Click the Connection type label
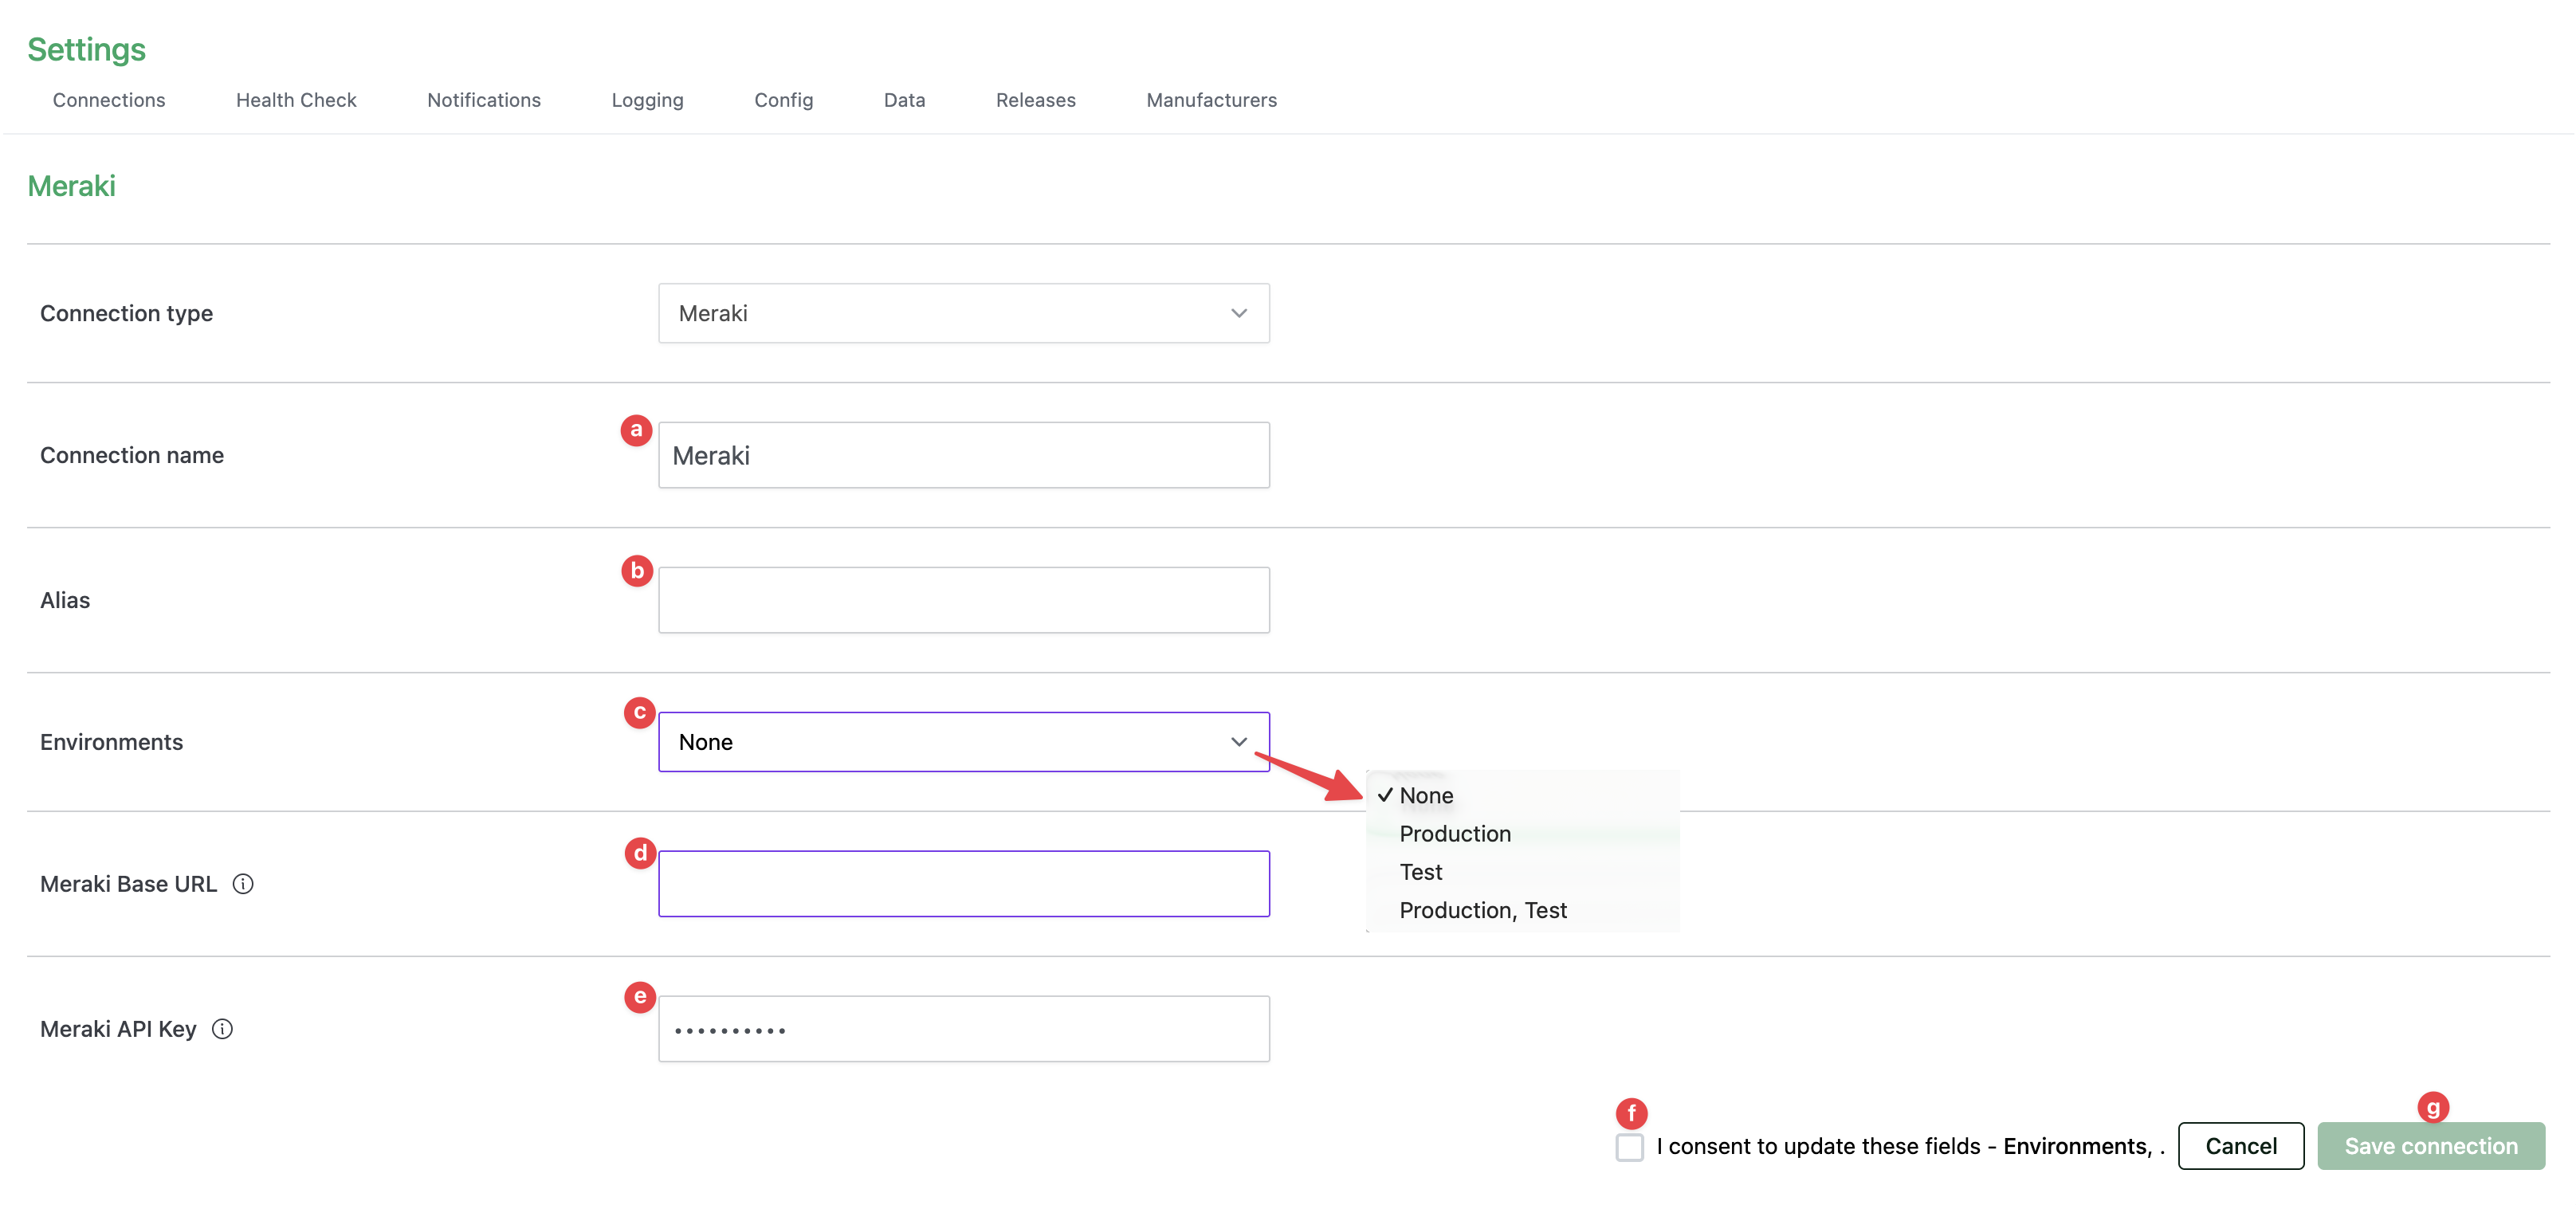This screenshot has height=1205, width=2576. click(126, 313)
